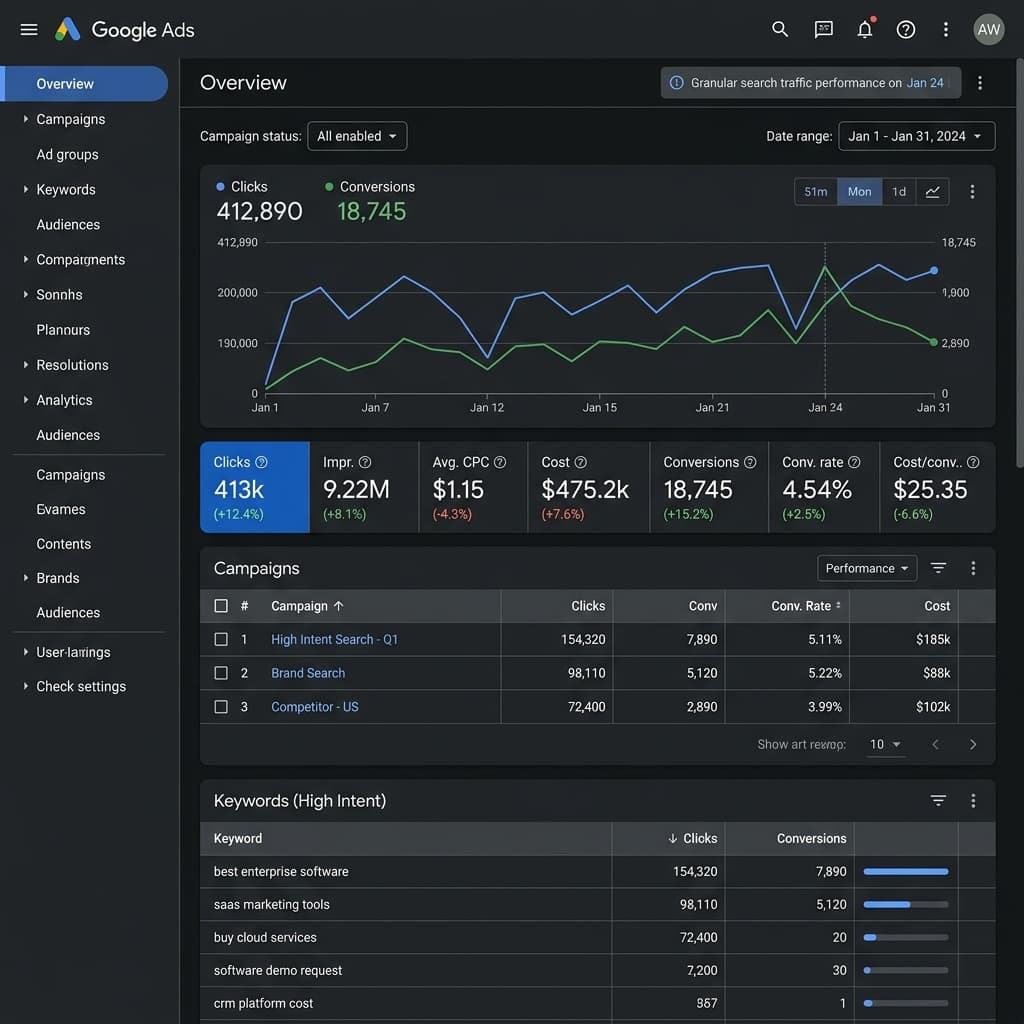Viewport: 1024px width, 1024px height.
Task: Click the search magnifier icon
Action: 780,30
